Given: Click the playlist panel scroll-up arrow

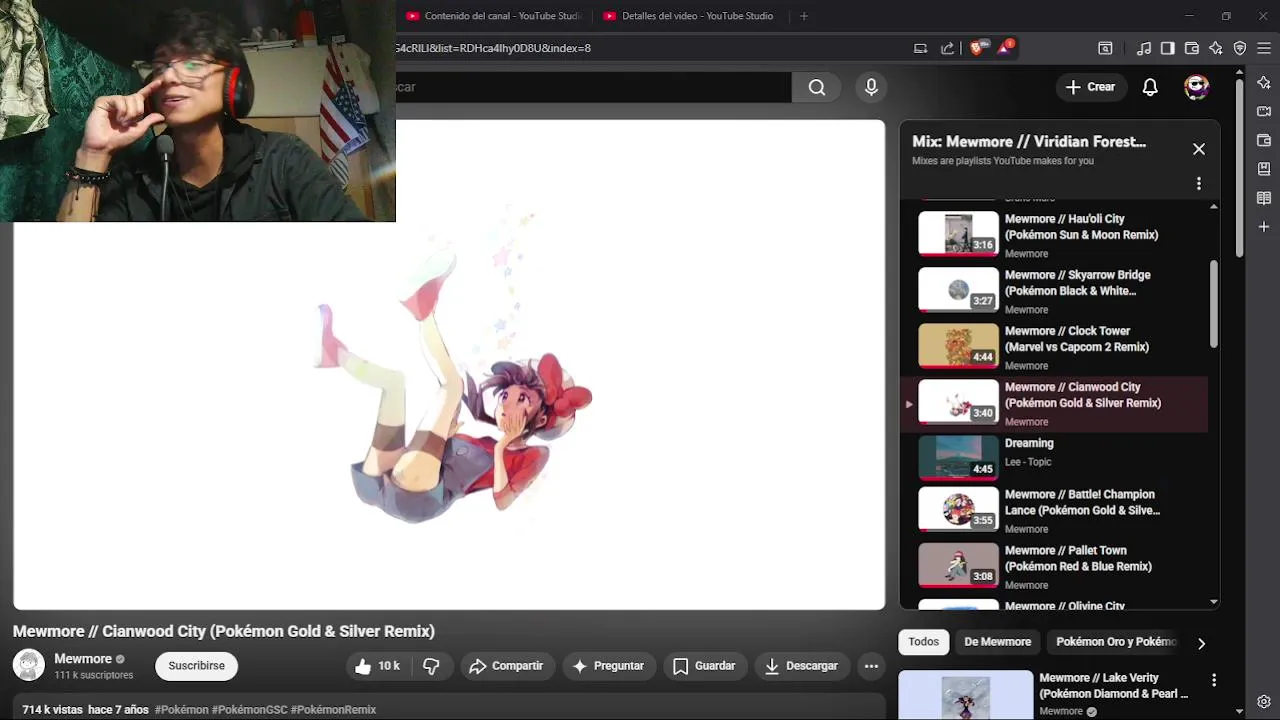Looking at the screenshot, I should 1214,206.
